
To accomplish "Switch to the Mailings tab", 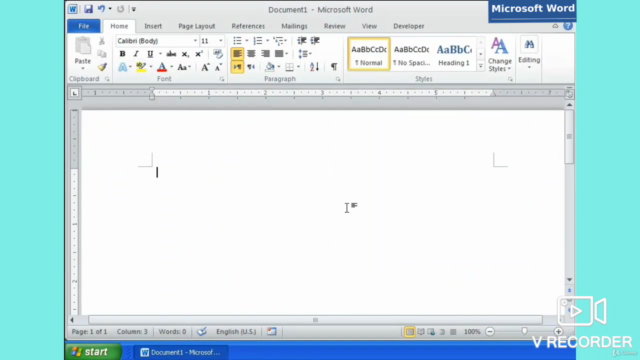I will (294, 26).
